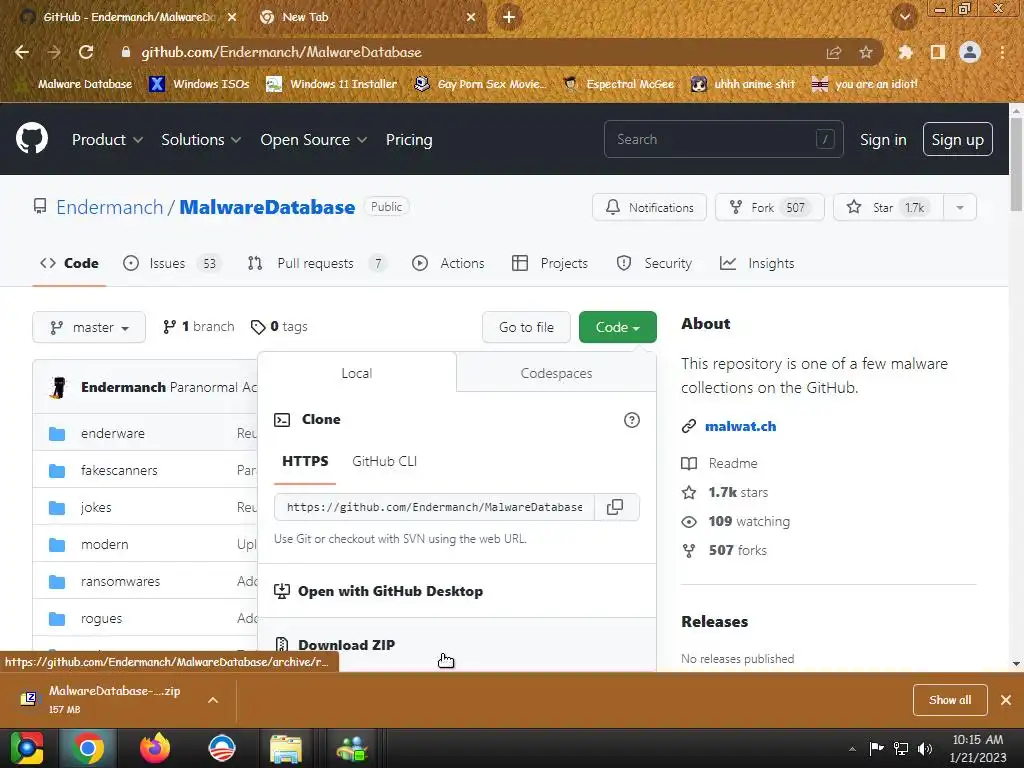1024x768 pixels.
Task: Open the Chrome extensions puzzle icon
Action: tap(905, 52)
